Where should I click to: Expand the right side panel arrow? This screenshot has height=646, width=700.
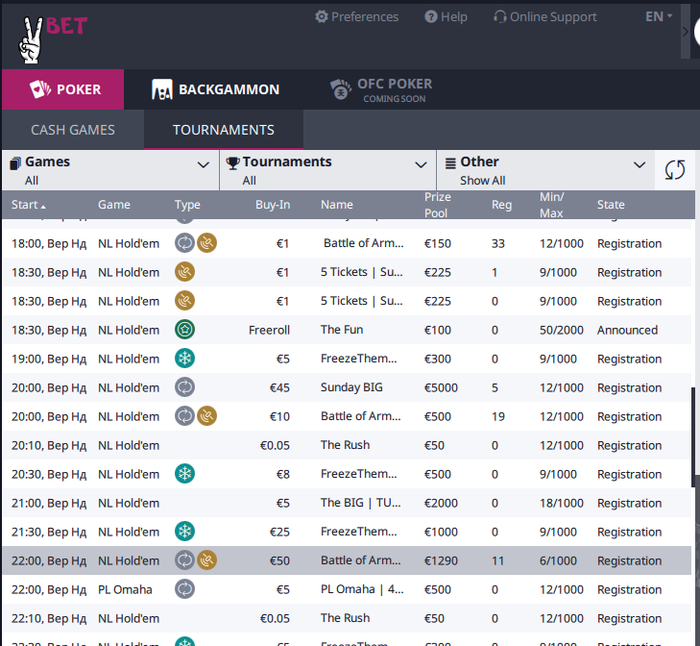685,31
